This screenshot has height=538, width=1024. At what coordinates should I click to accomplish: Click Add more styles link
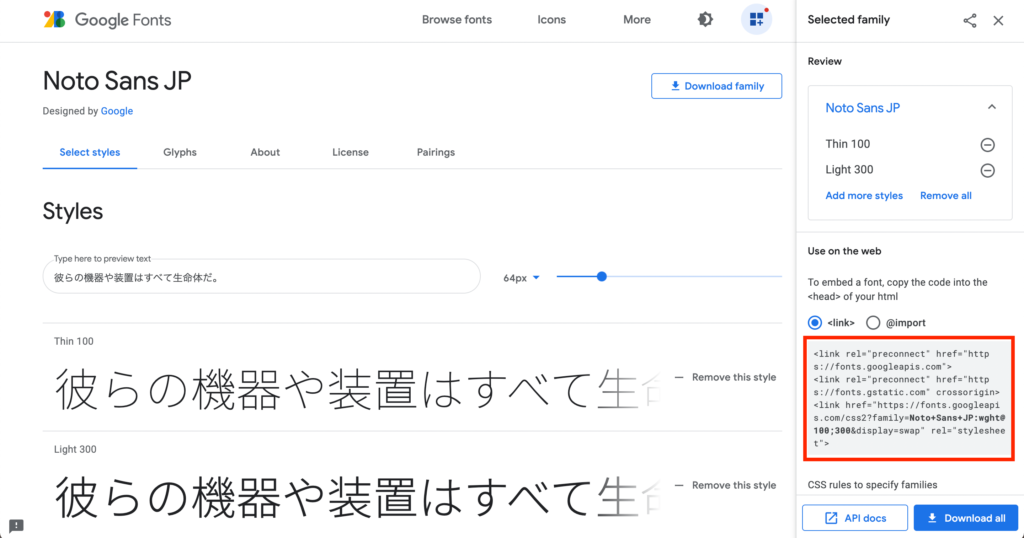pos(864,195)
